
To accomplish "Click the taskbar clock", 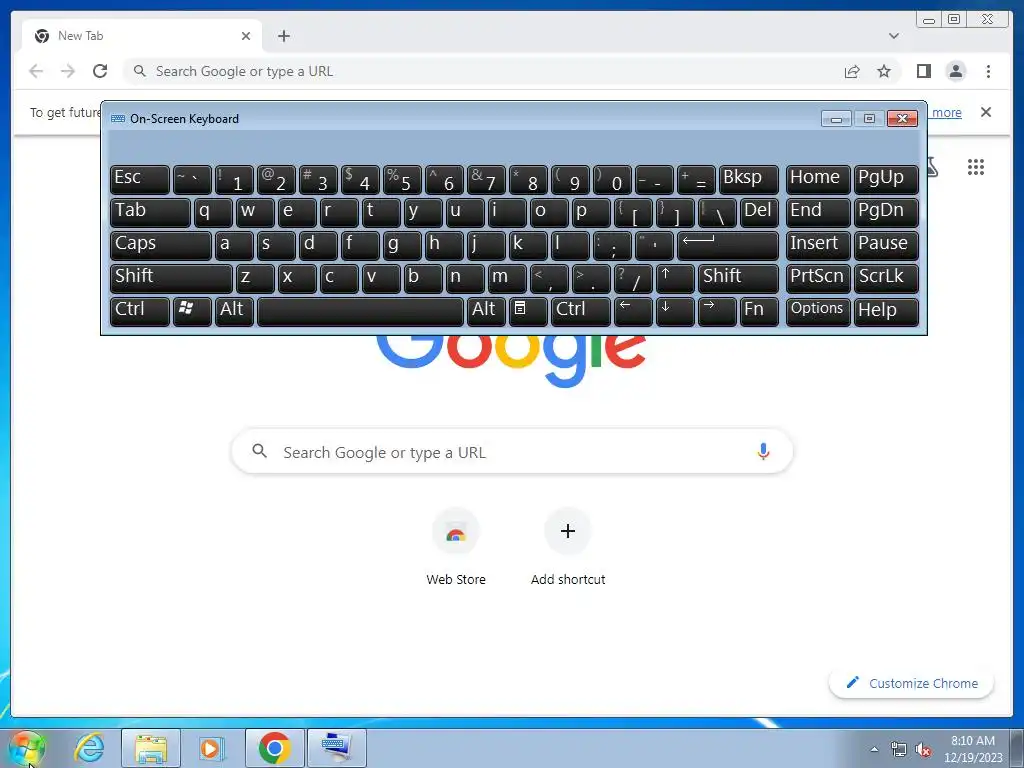I will [973, 749].
